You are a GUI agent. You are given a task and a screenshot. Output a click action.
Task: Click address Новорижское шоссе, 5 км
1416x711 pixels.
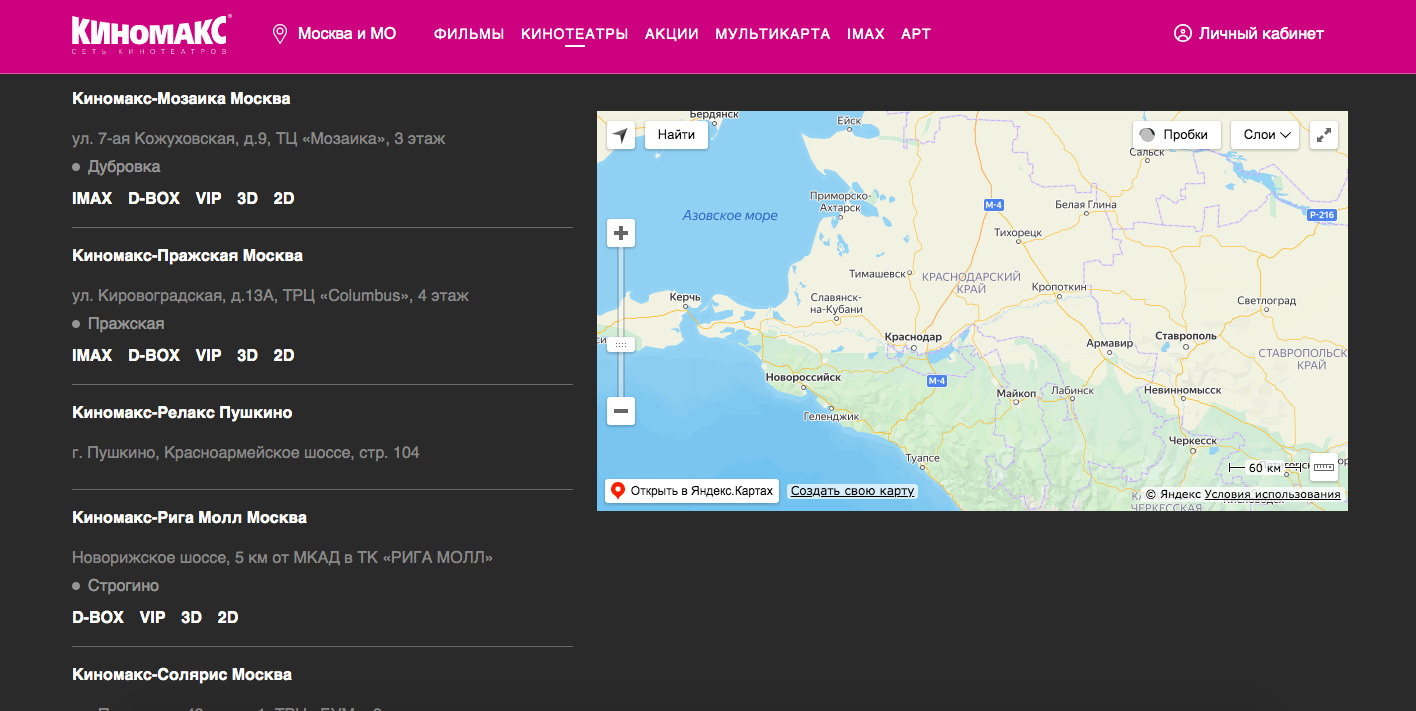[x=283, y=557]
